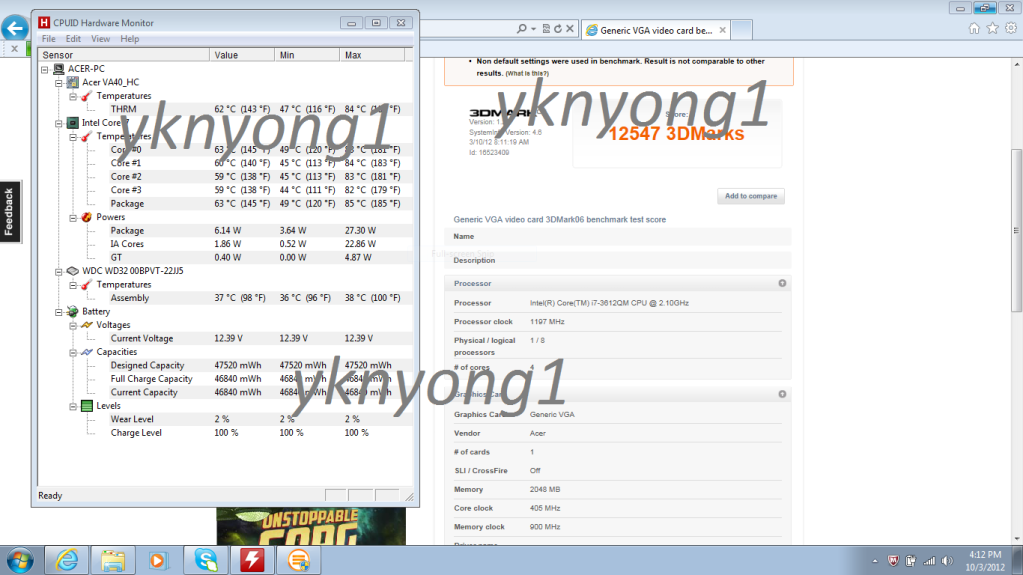Open Windows Explorer folder from taskbar

[x=113, y=561]
